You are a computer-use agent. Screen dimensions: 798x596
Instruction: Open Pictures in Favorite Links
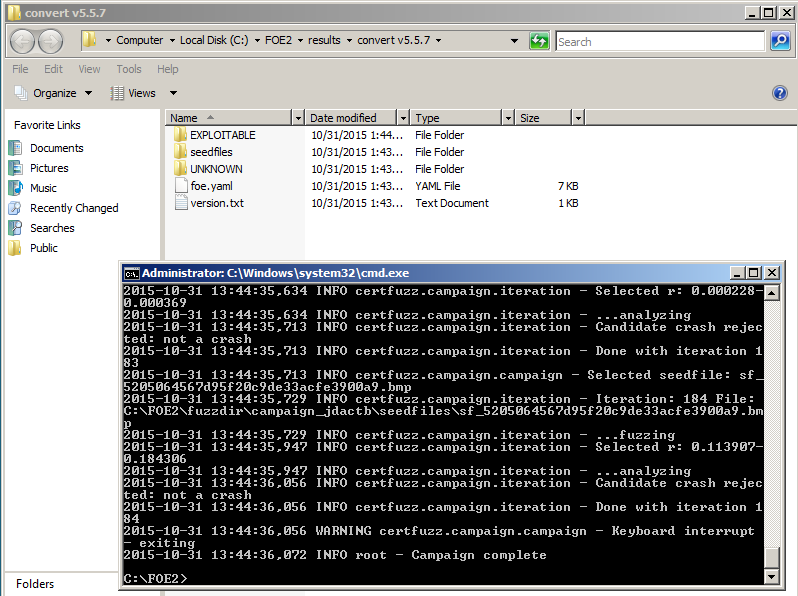tap(49, 168)
